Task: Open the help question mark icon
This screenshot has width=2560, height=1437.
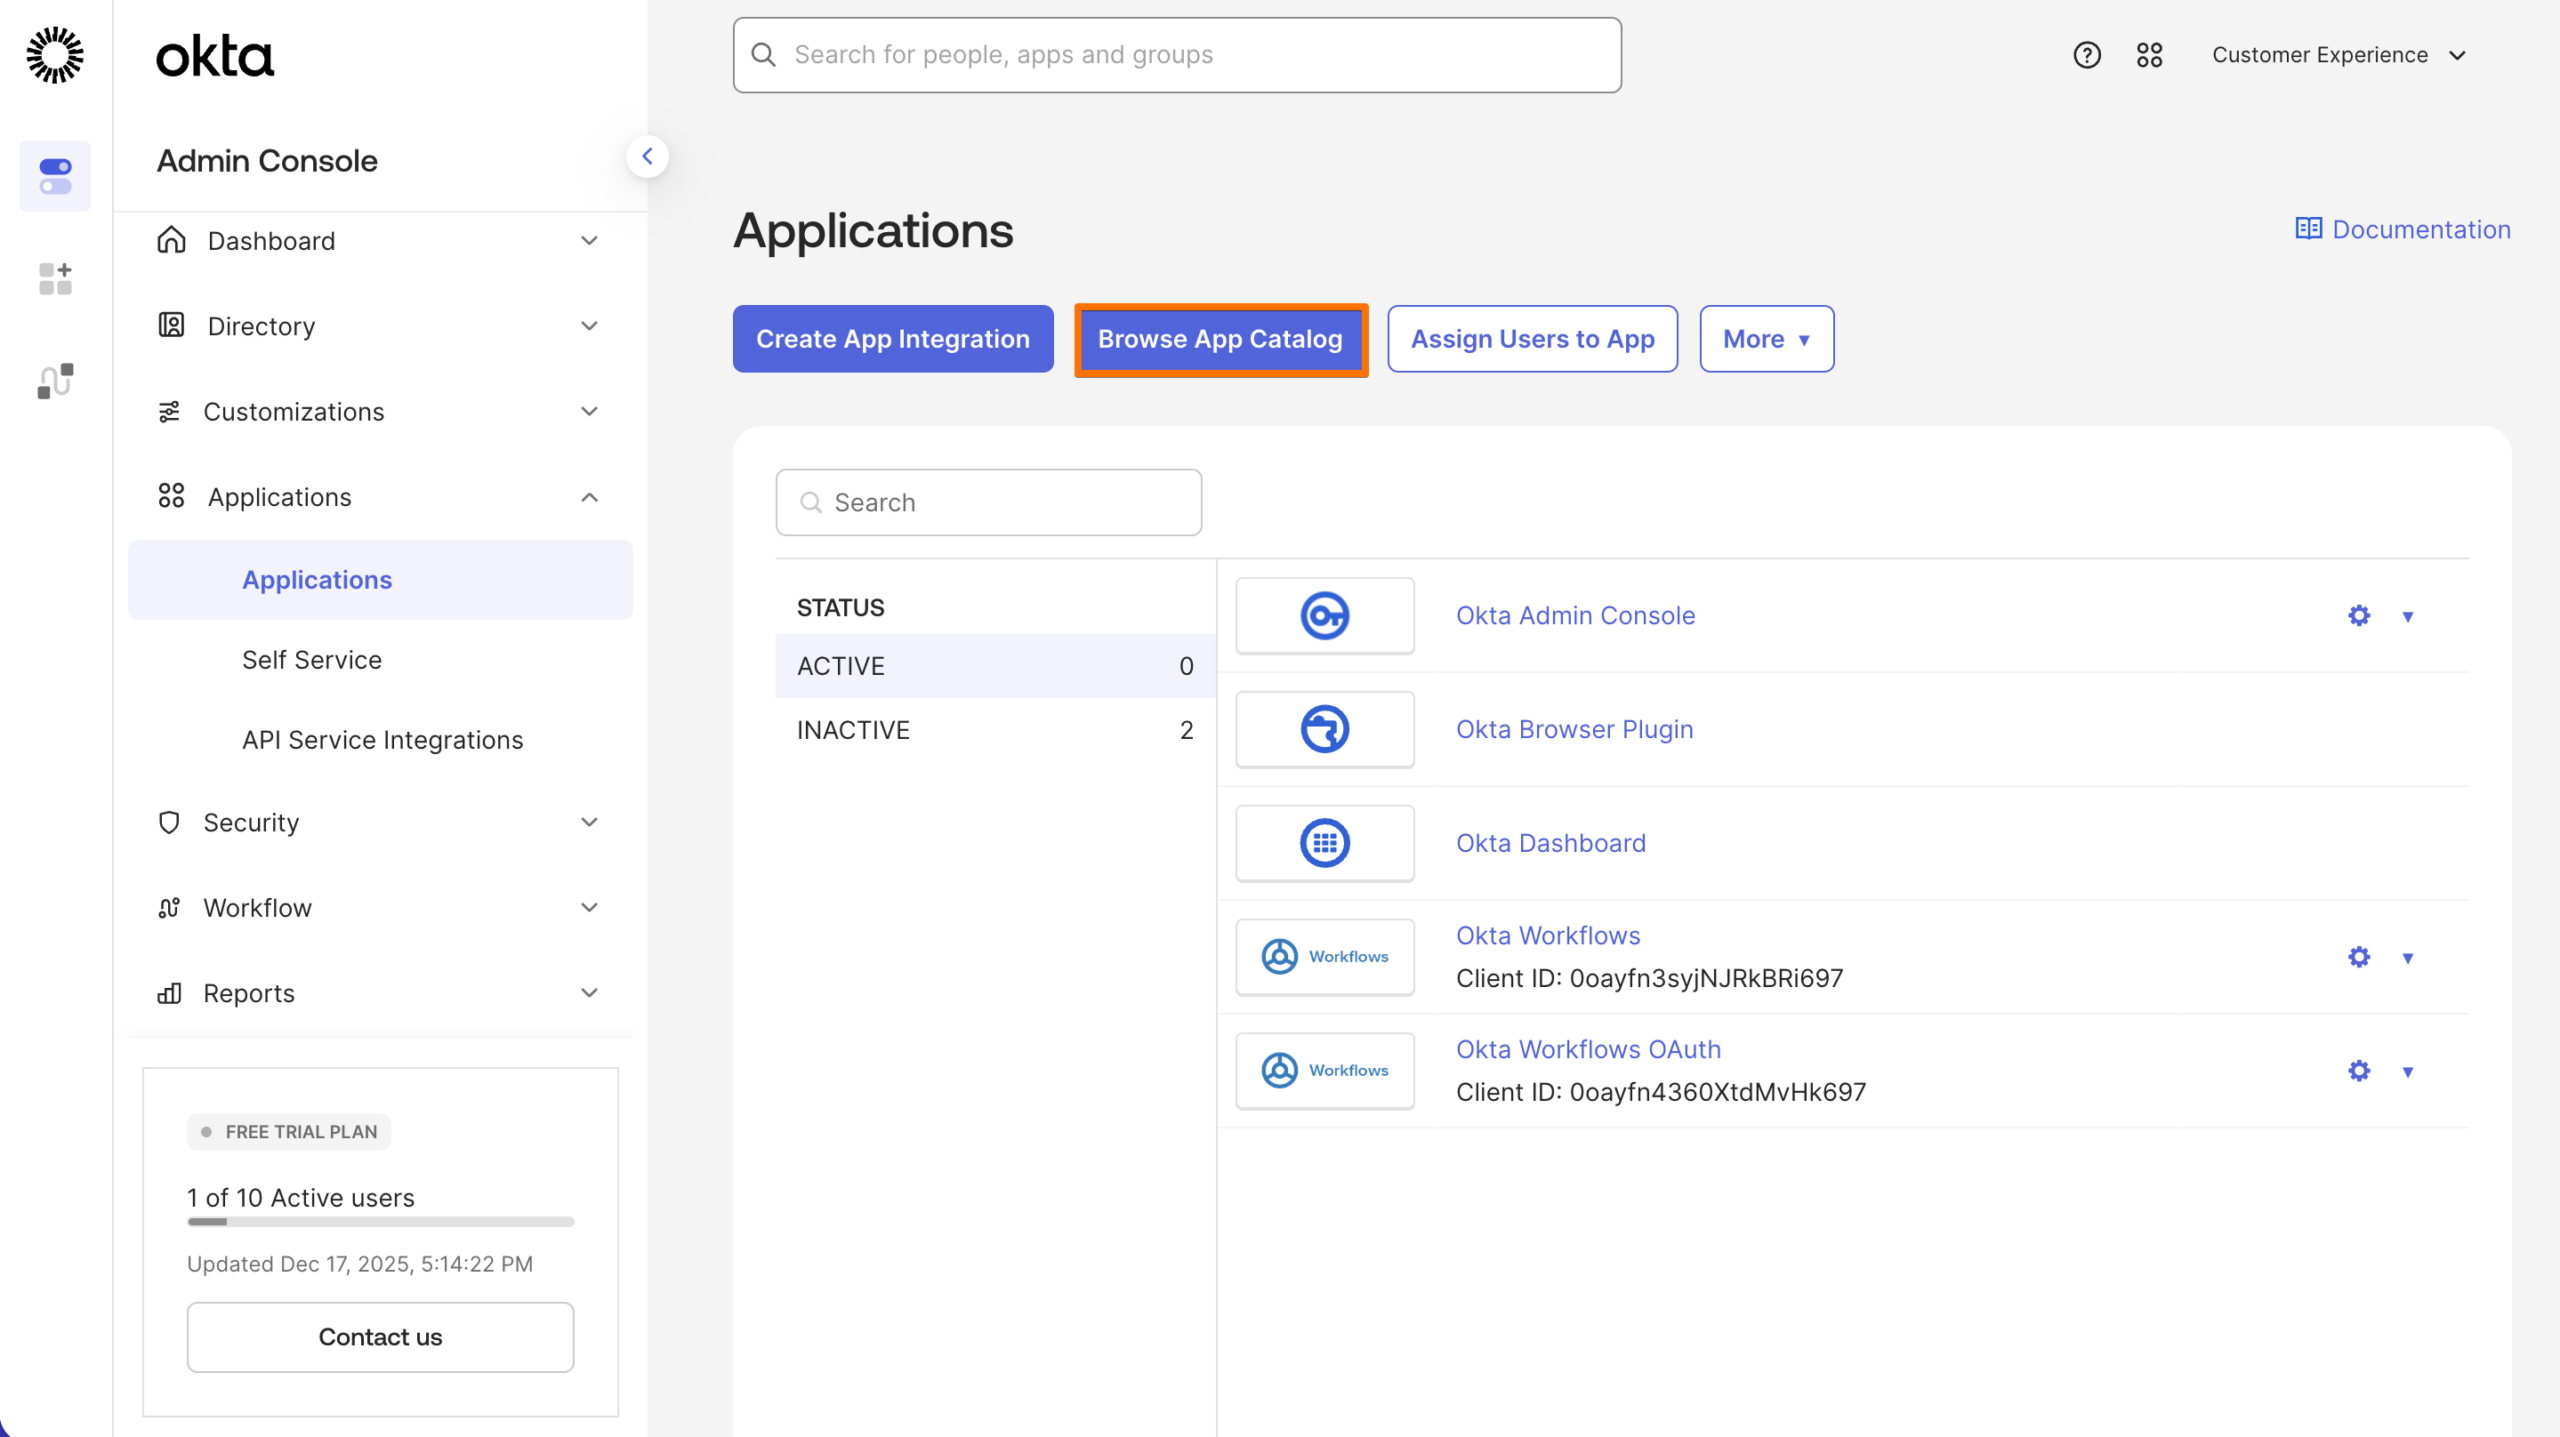Action: [2087, 55]
